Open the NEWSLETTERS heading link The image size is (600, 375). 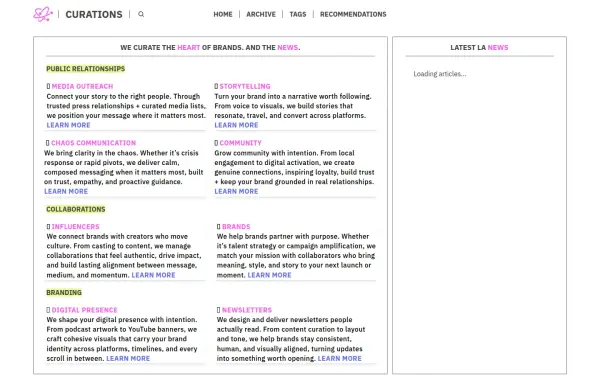point(247,310)
